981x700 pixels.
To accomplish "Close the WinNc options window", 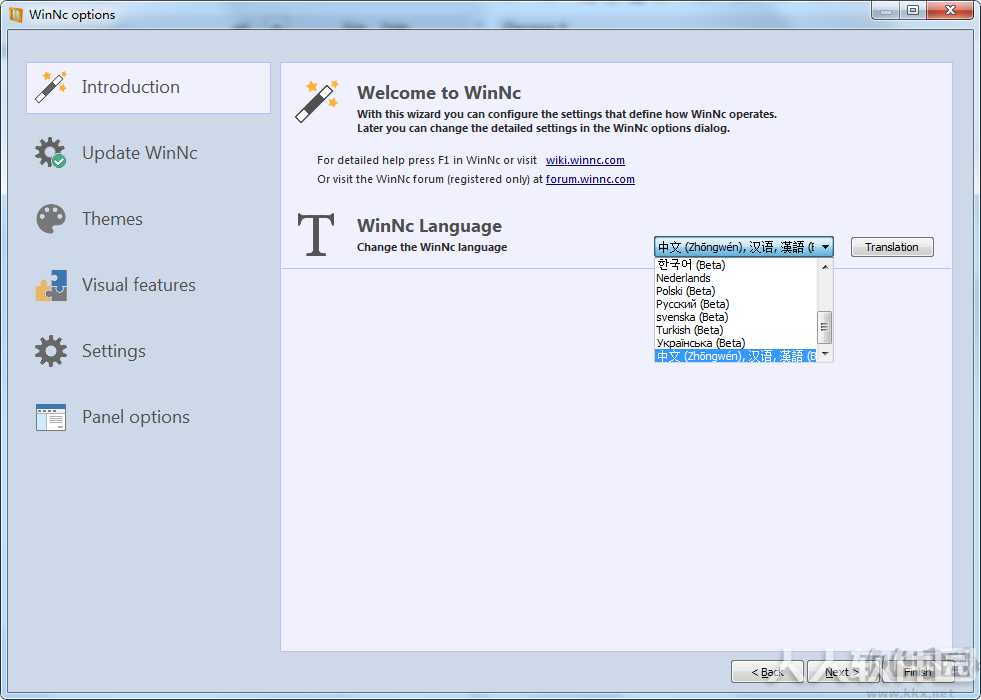I will [950, 11].
